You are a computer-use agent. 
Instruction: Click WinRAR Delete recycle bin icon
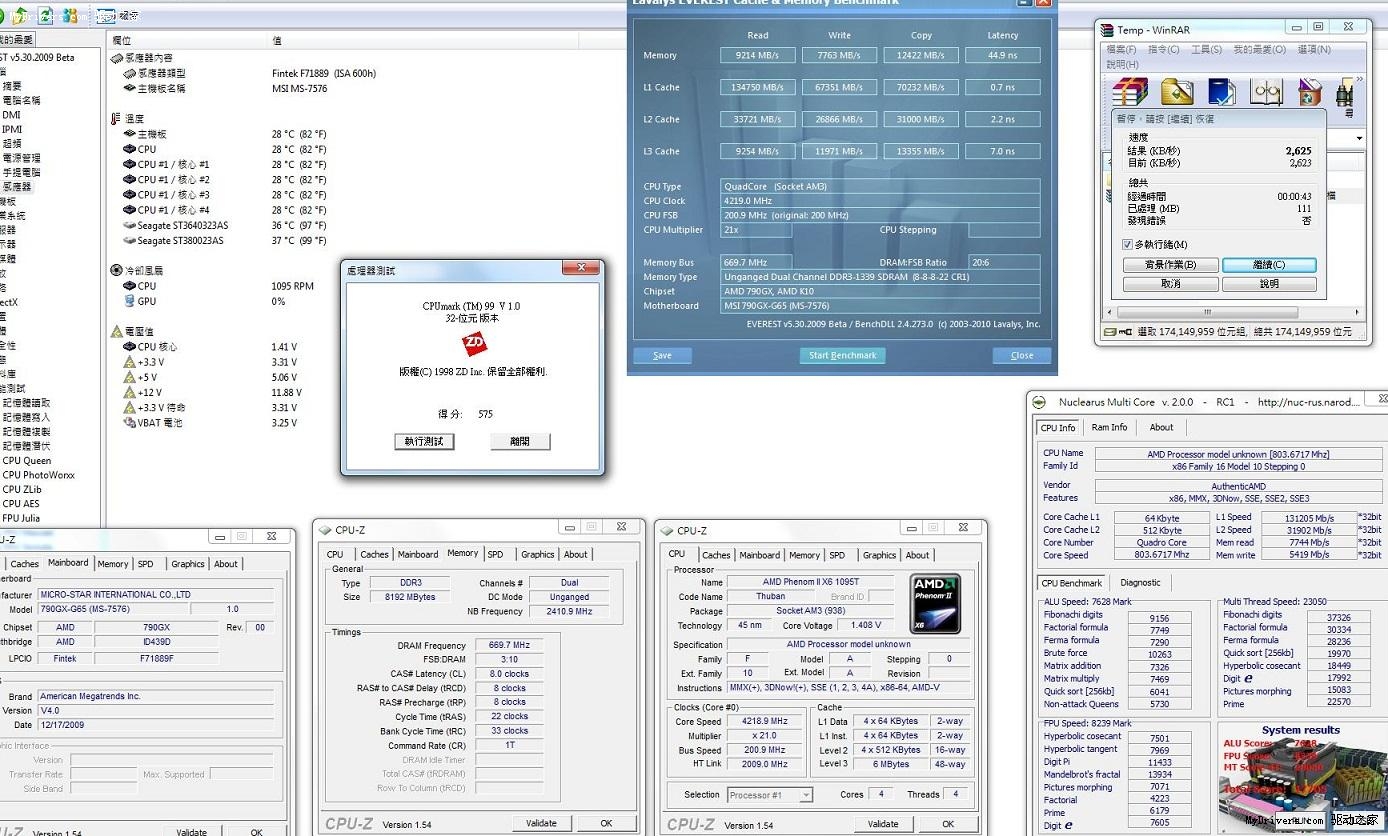(1311, 92)
